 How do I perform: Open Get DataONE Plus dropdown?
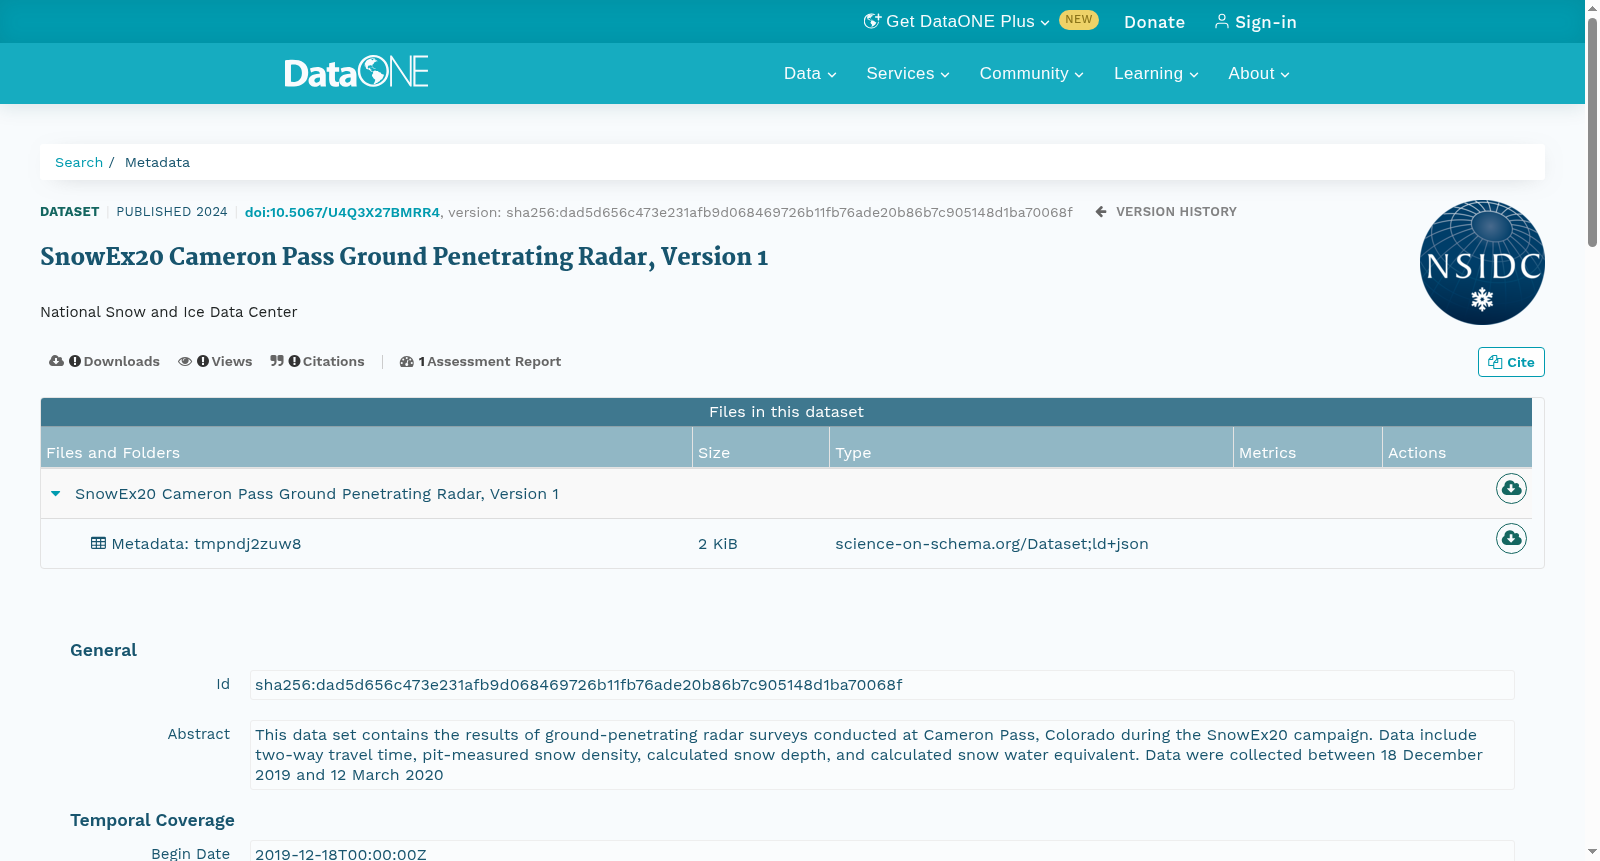[x=957, y=22]
